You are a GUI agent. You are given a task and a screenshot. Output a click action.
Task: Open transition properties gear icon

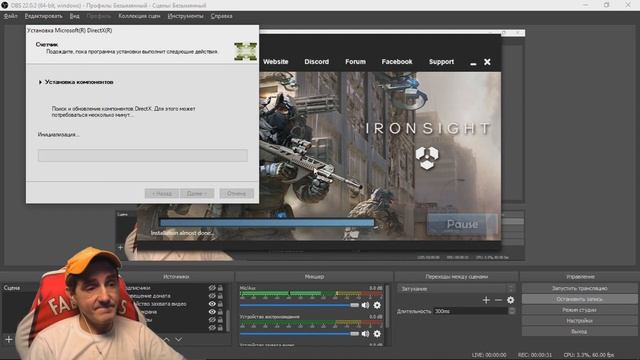511,300
